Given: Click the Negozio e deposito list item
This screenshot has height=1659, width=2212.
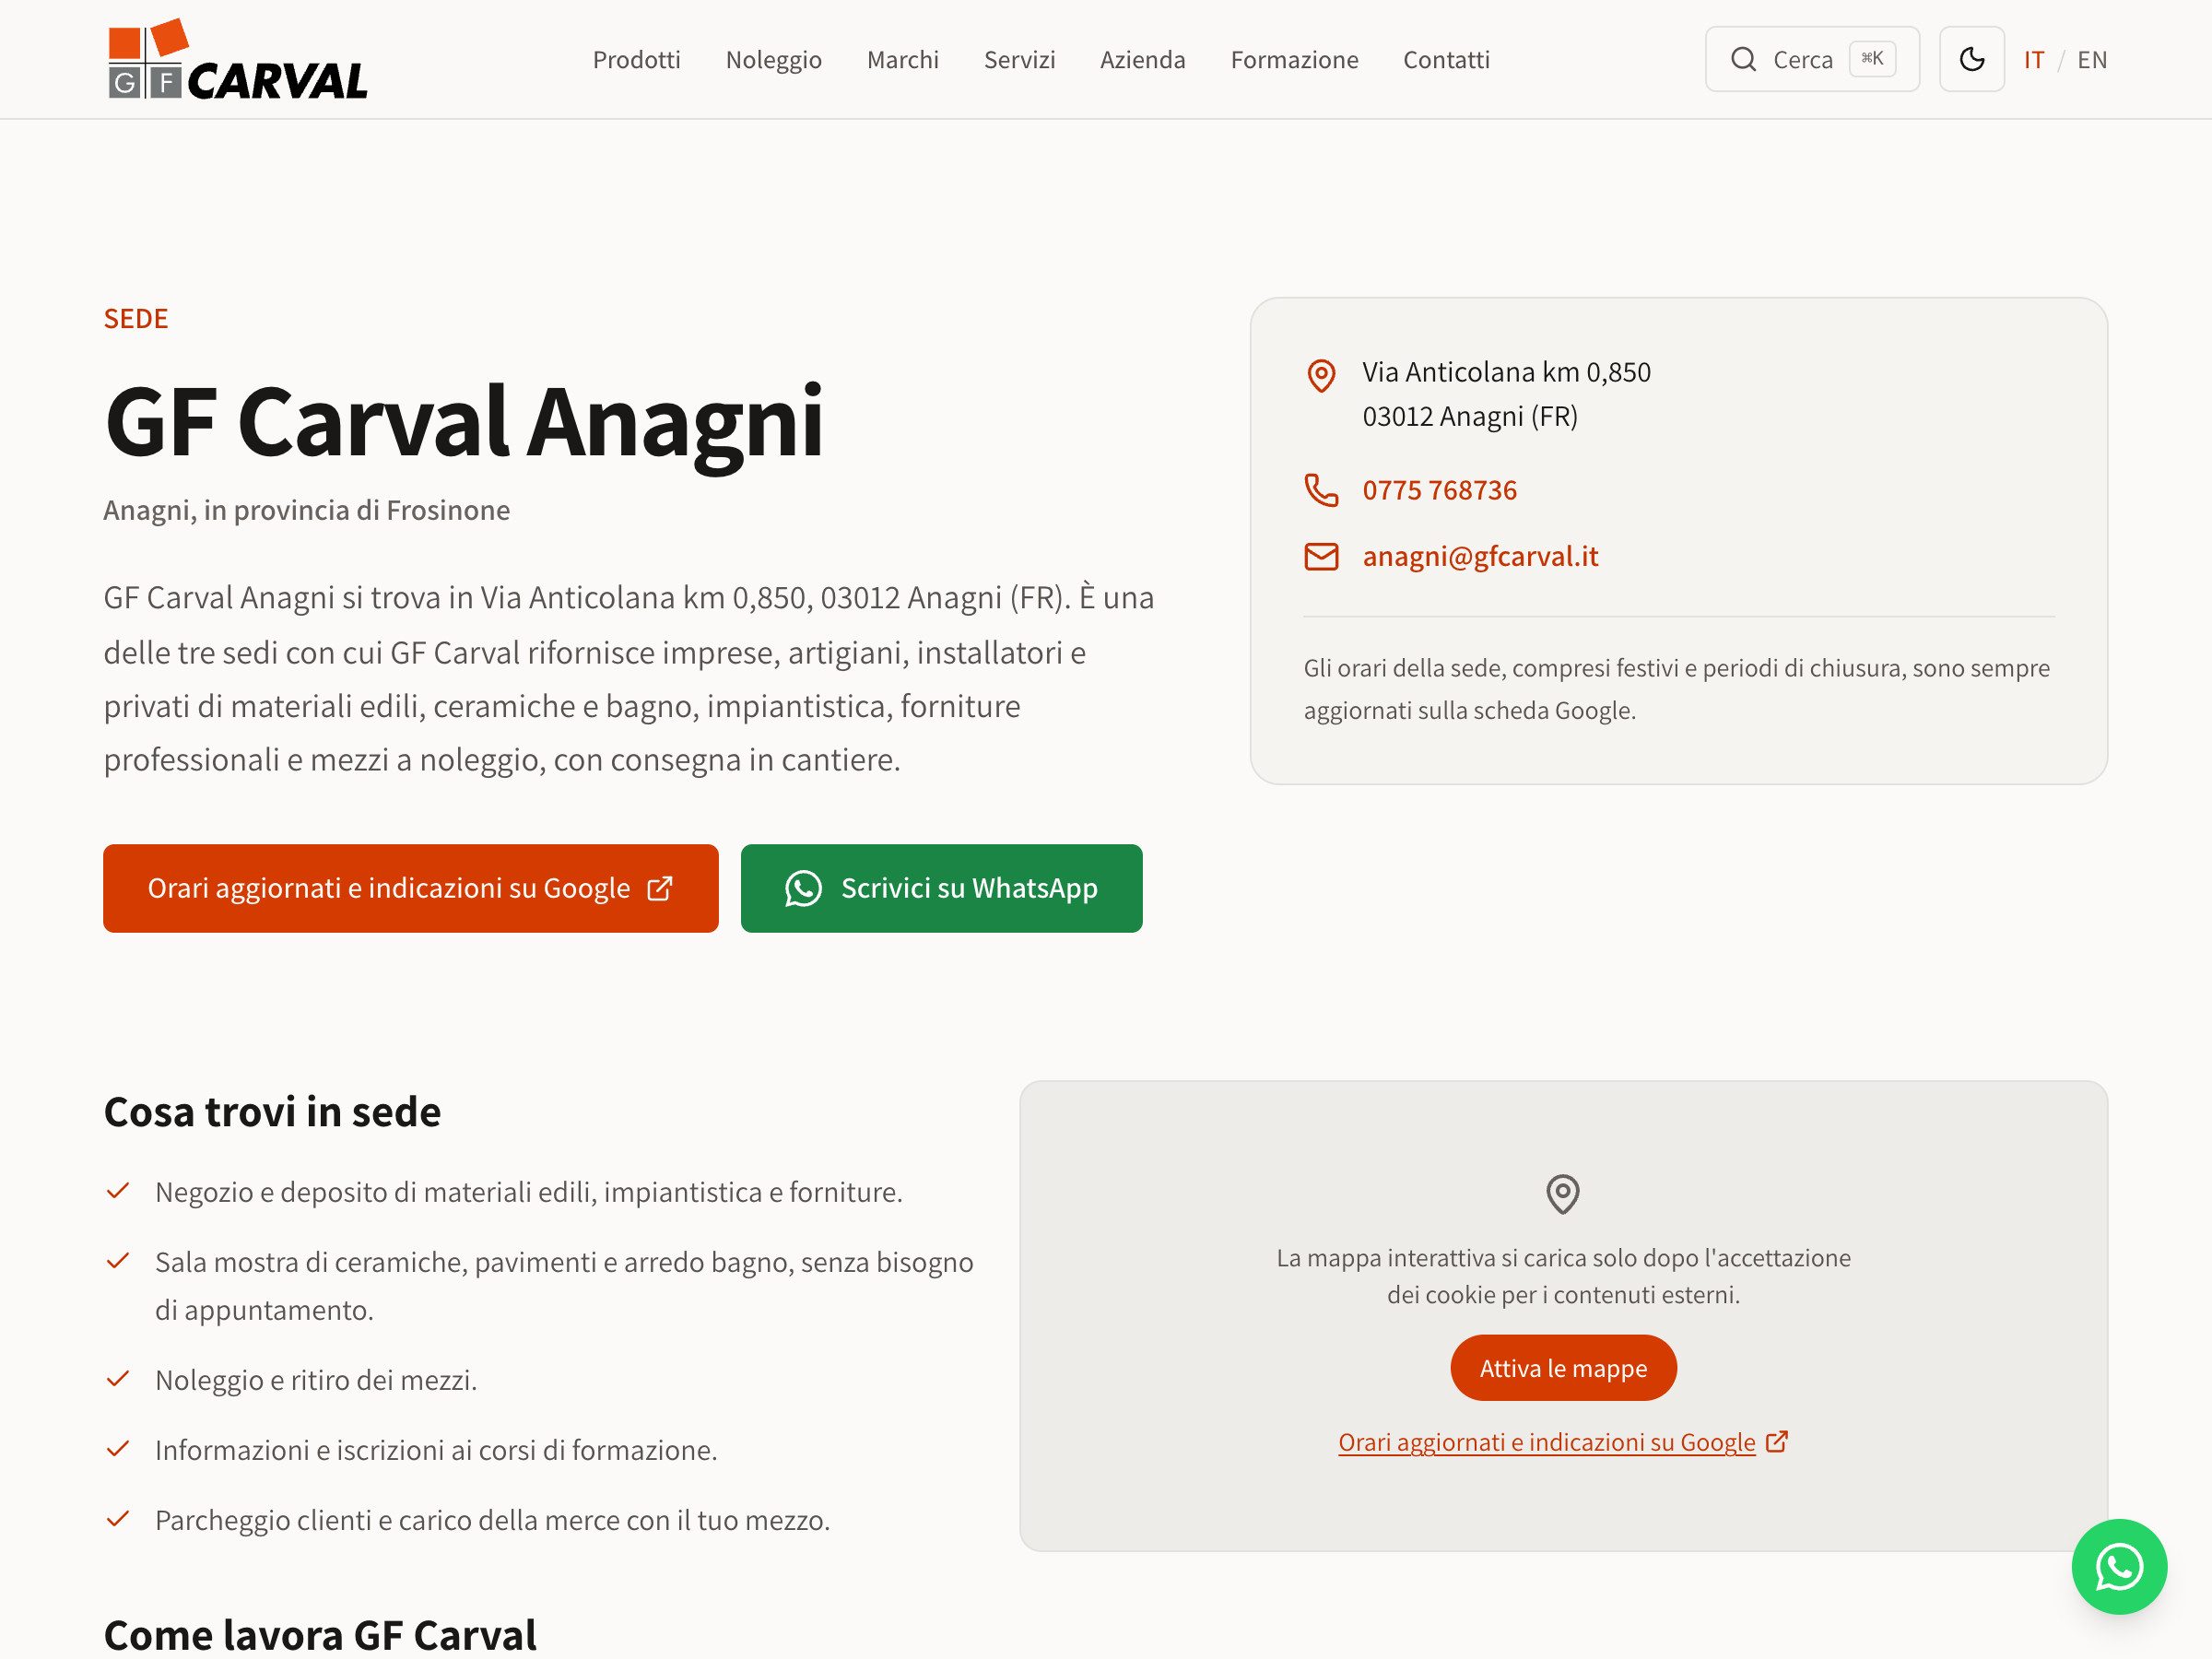Looking at the screenshot, I should coord(528,1192).
